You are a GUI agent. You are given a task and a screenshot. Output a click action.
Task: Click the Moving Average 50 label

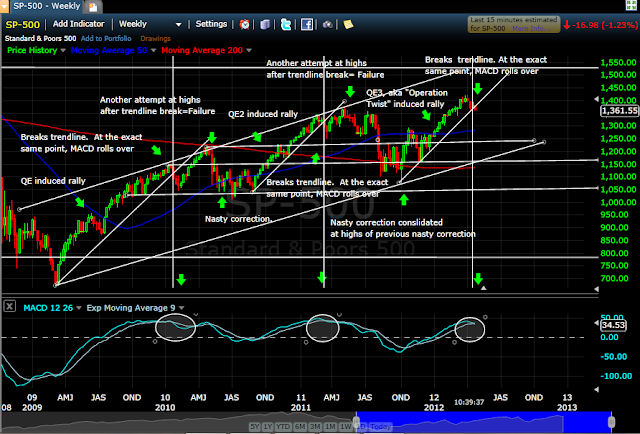[x=109, y=50]
